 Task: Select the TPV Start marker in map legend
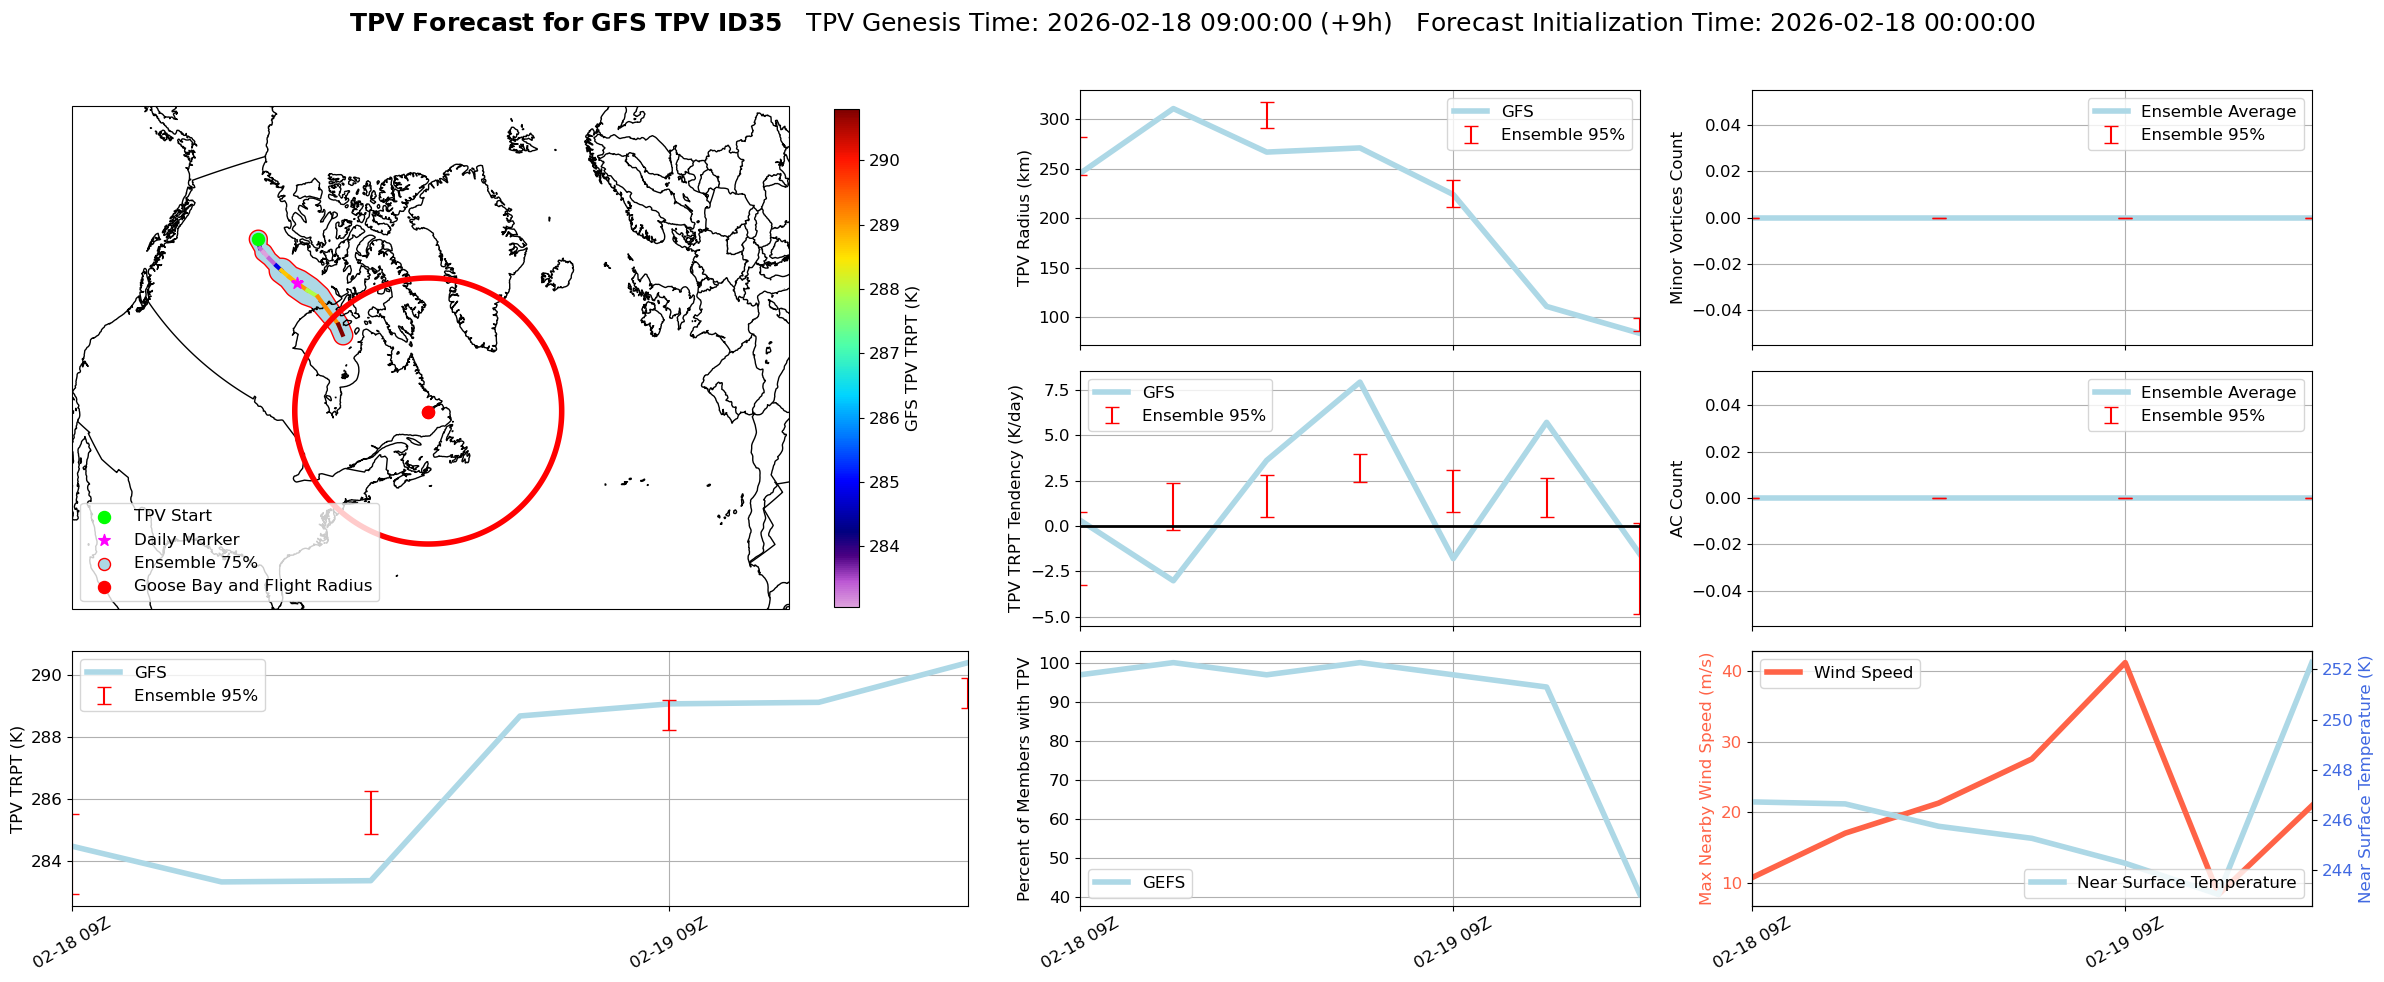(104, 517)
